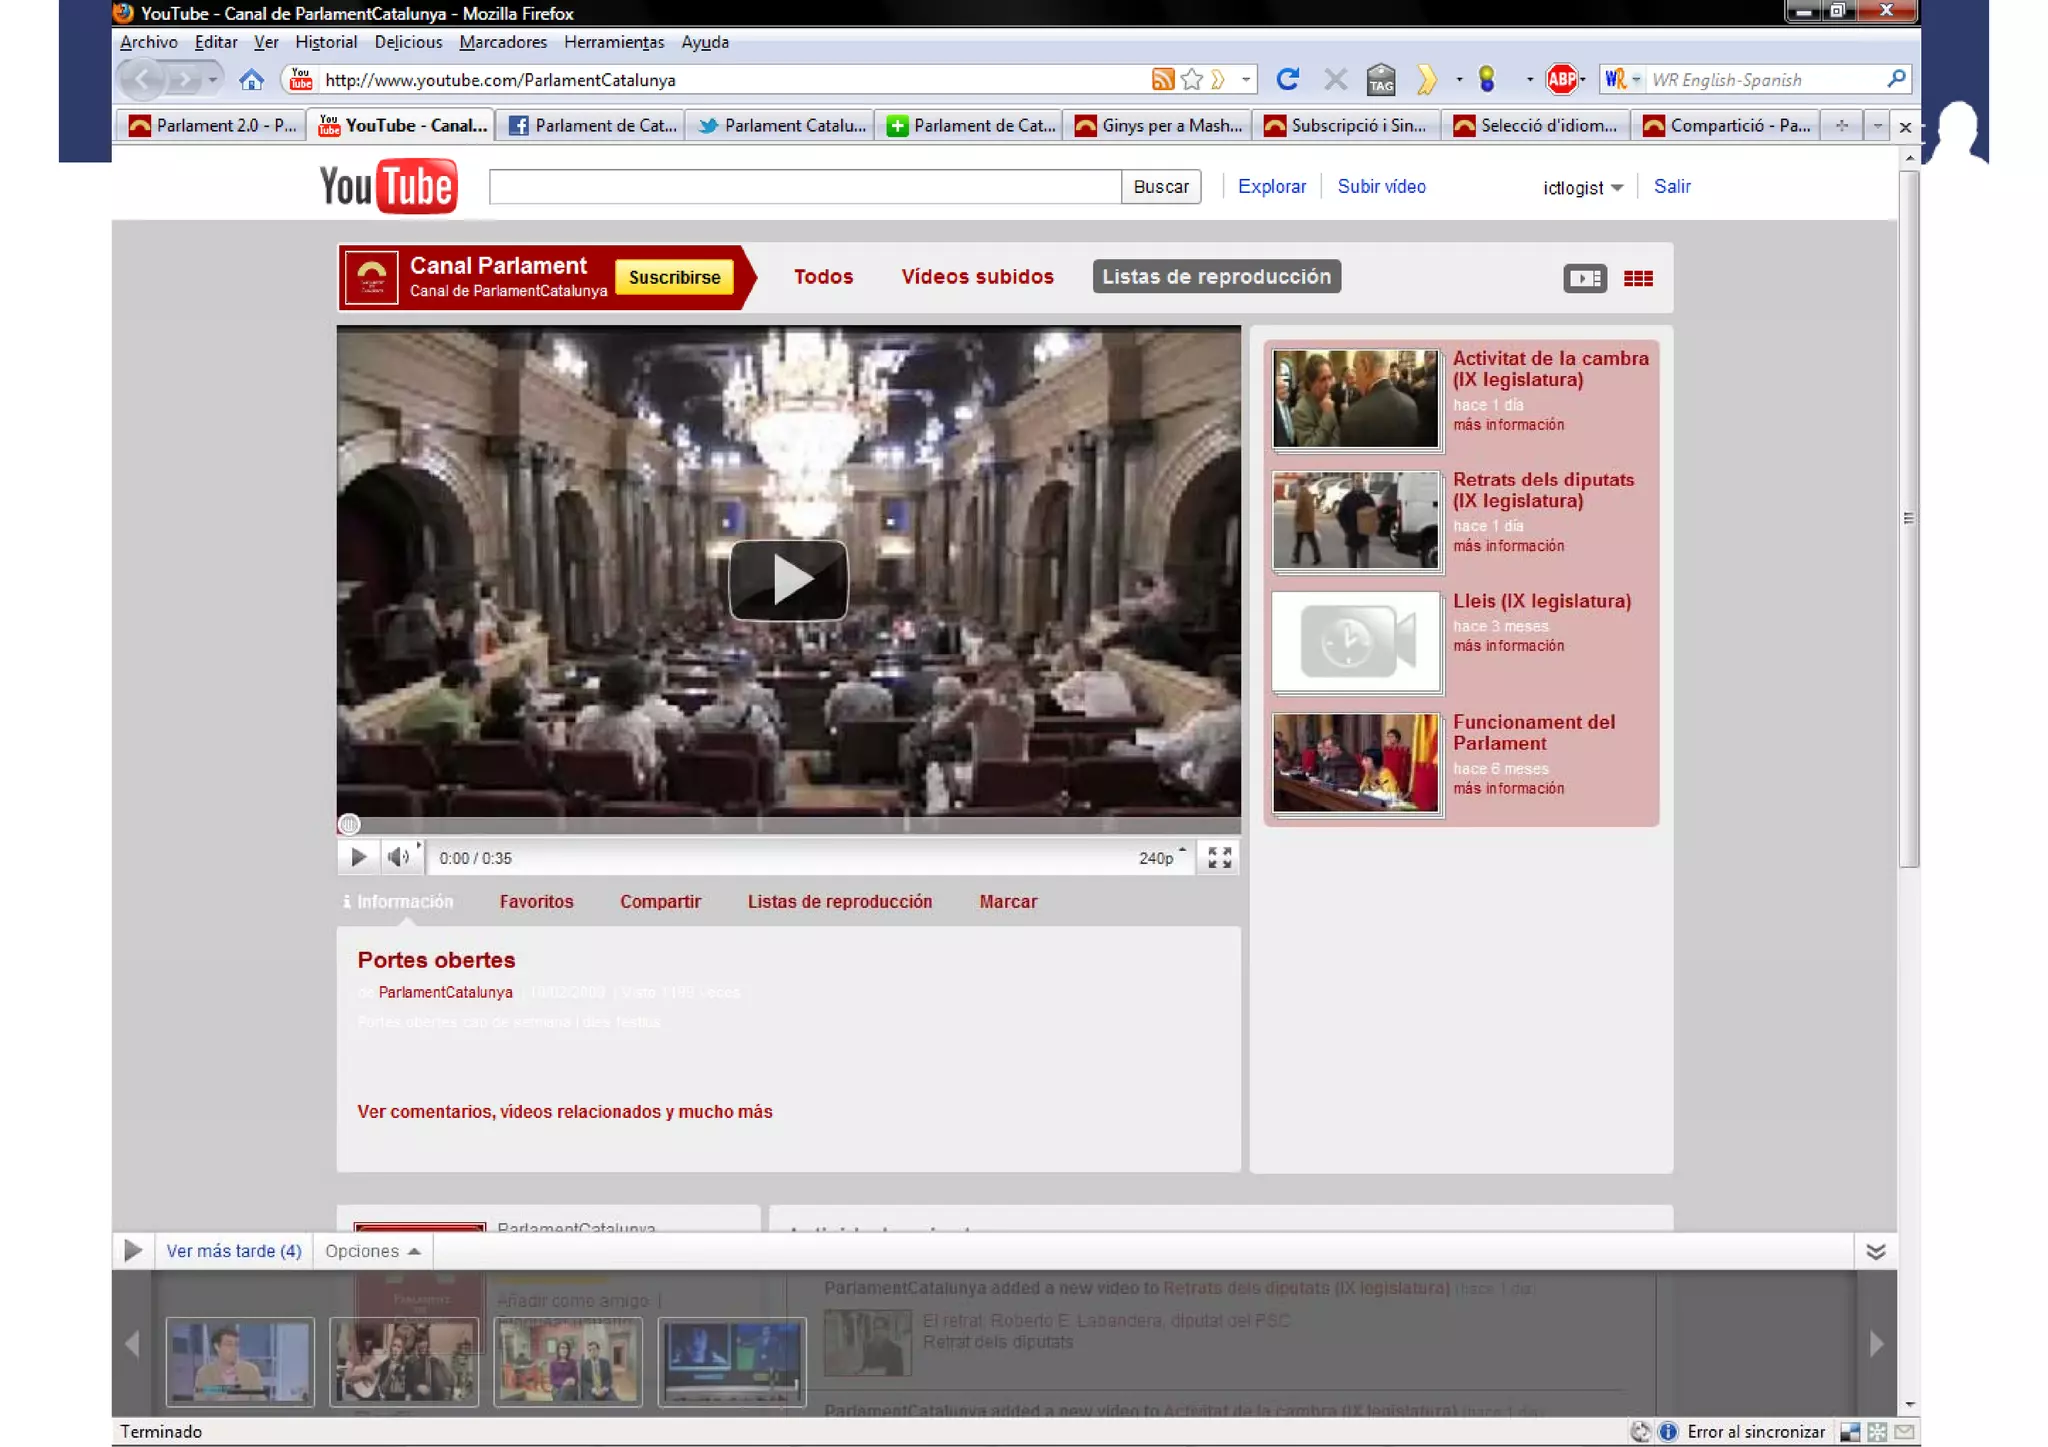The image size is (2048, 1447).
Task: Click the info icon in status bar
Action: coord(1667,1432)
